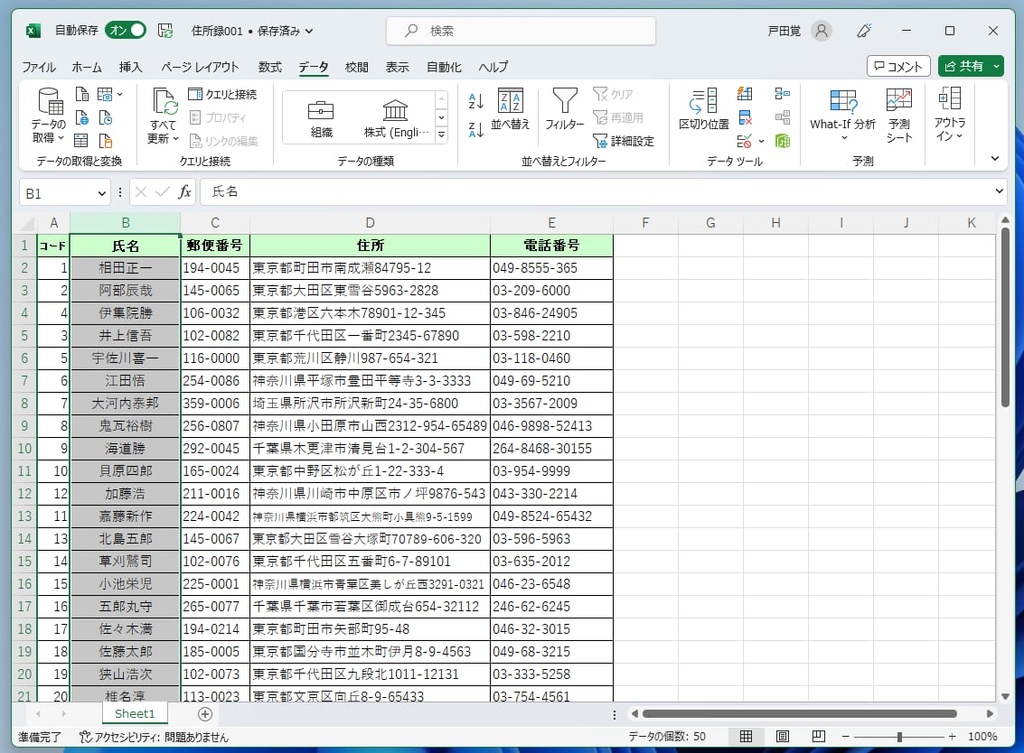Click the Forecast Sheet (予測シート) icon
This screenshot has height=753, width=1024.
coord(899,116)
